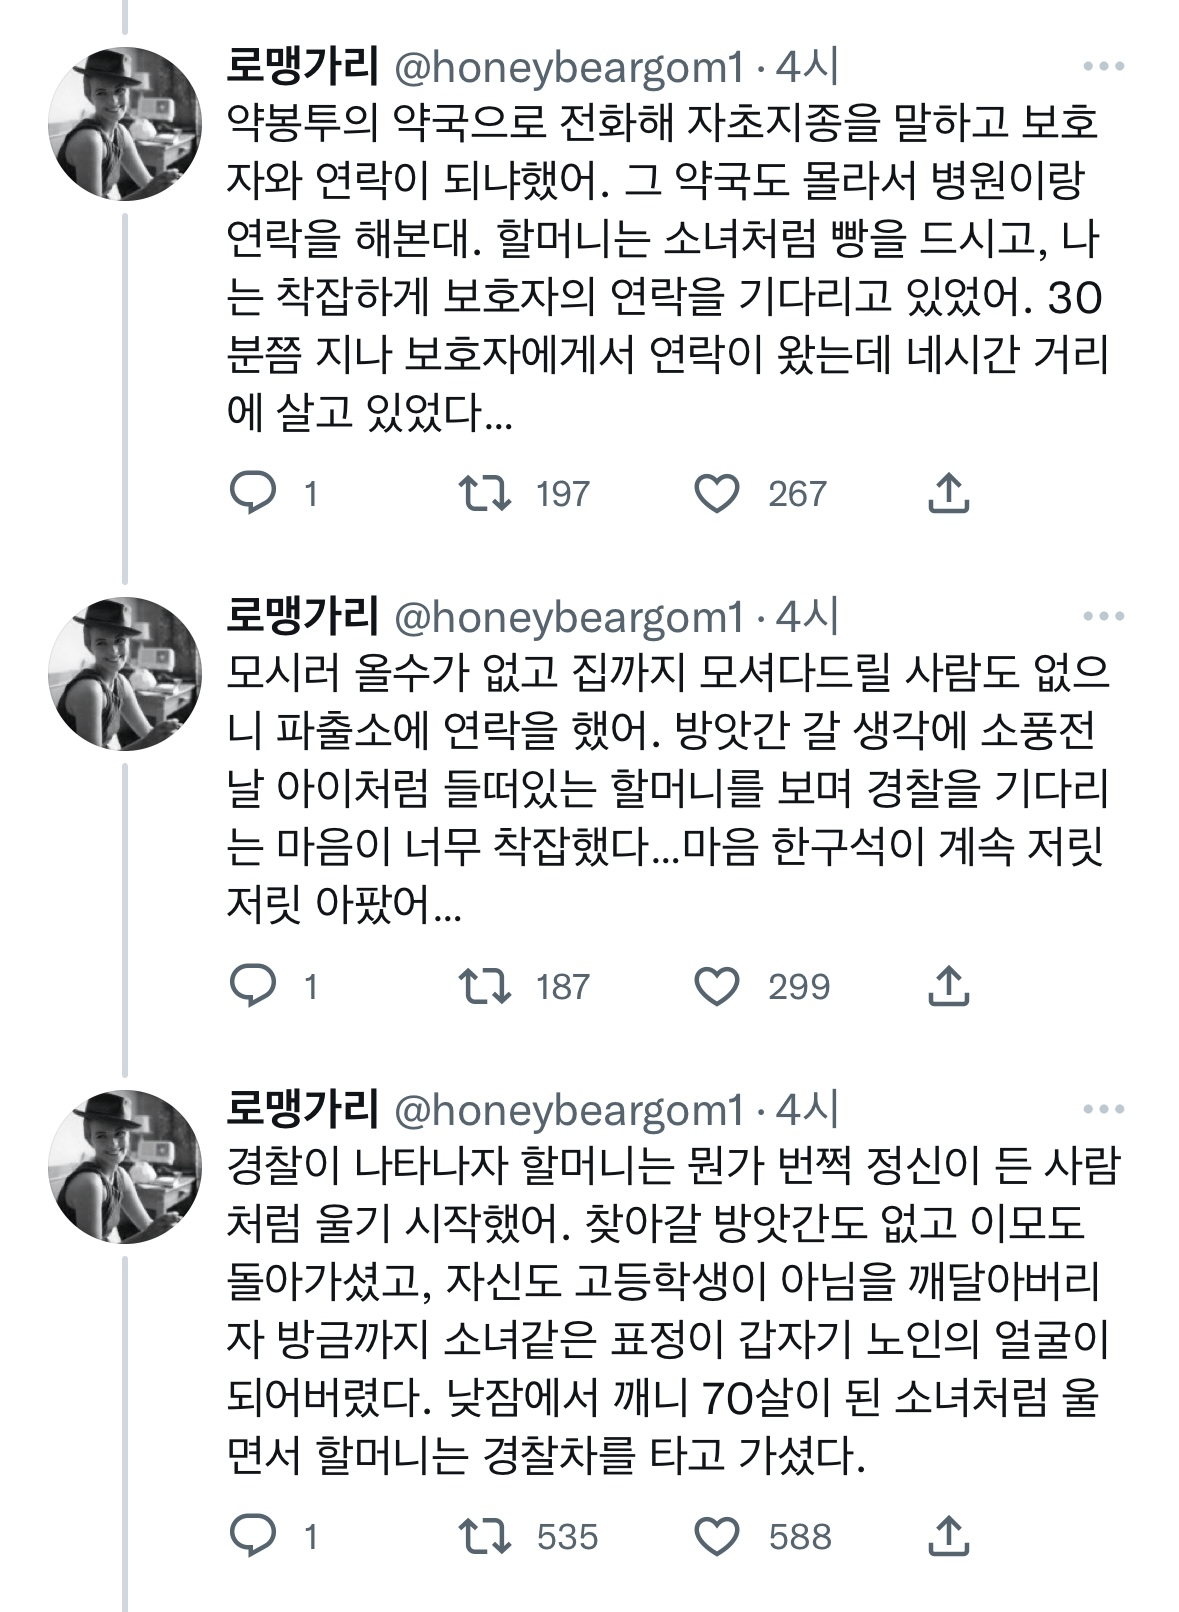1179x1612 pixels.
Task: Reply to the tweet with 197 retweets
Action: [253, 493]
